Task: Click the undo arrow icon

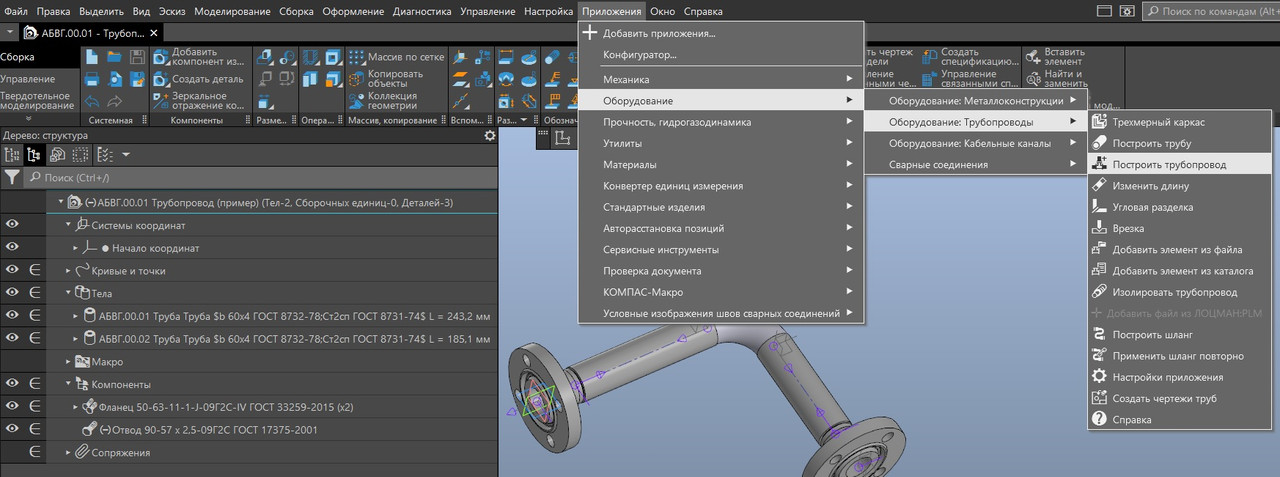Action: pos(91,101)
